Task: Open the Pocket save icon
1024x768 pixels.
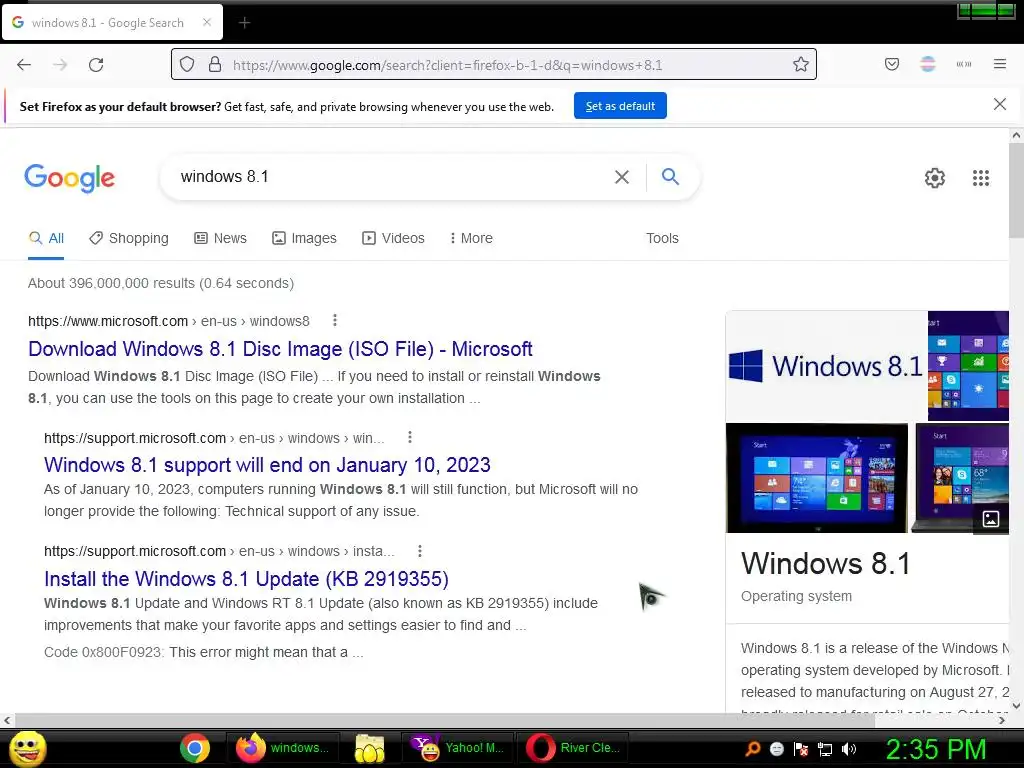Action: coord(892,64)
